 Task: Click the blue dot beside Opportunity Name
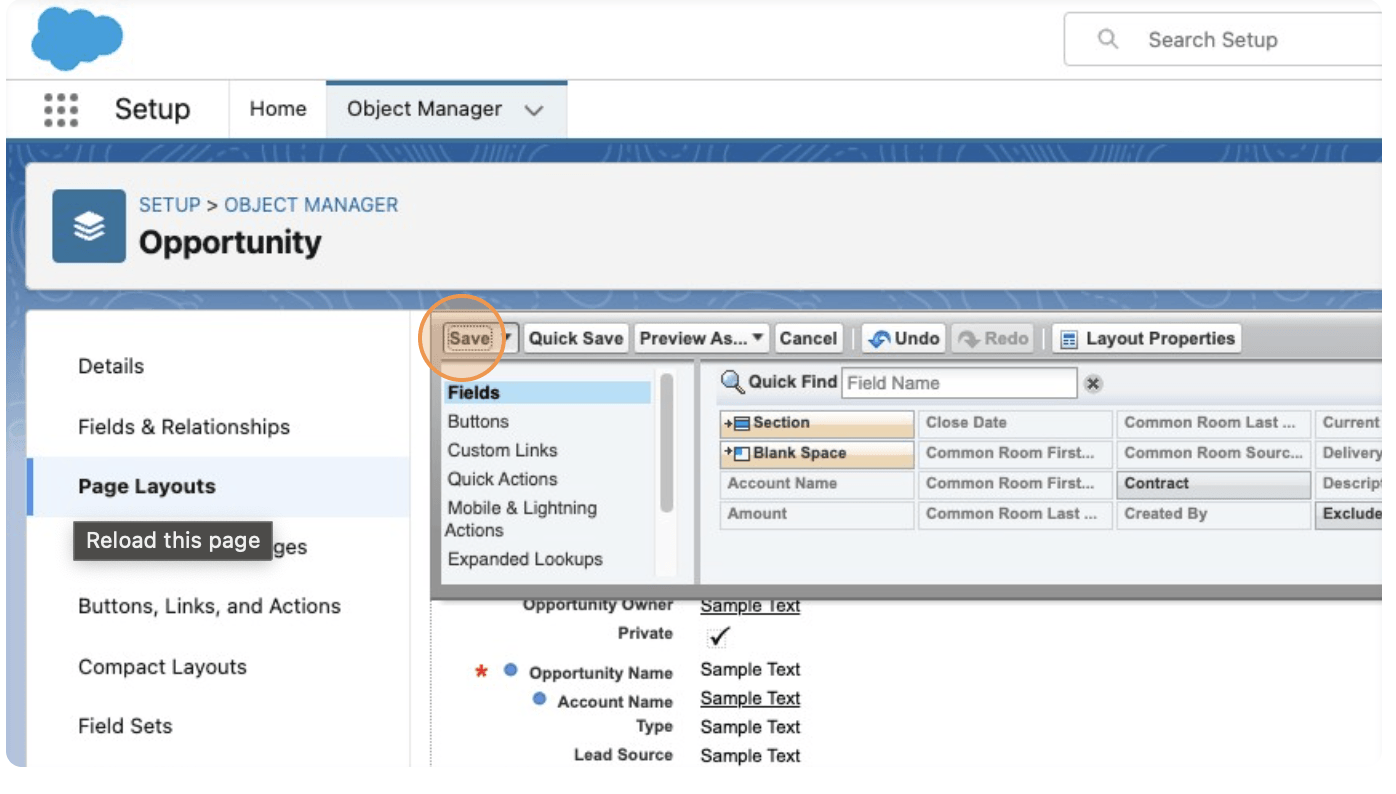point(510,671)
